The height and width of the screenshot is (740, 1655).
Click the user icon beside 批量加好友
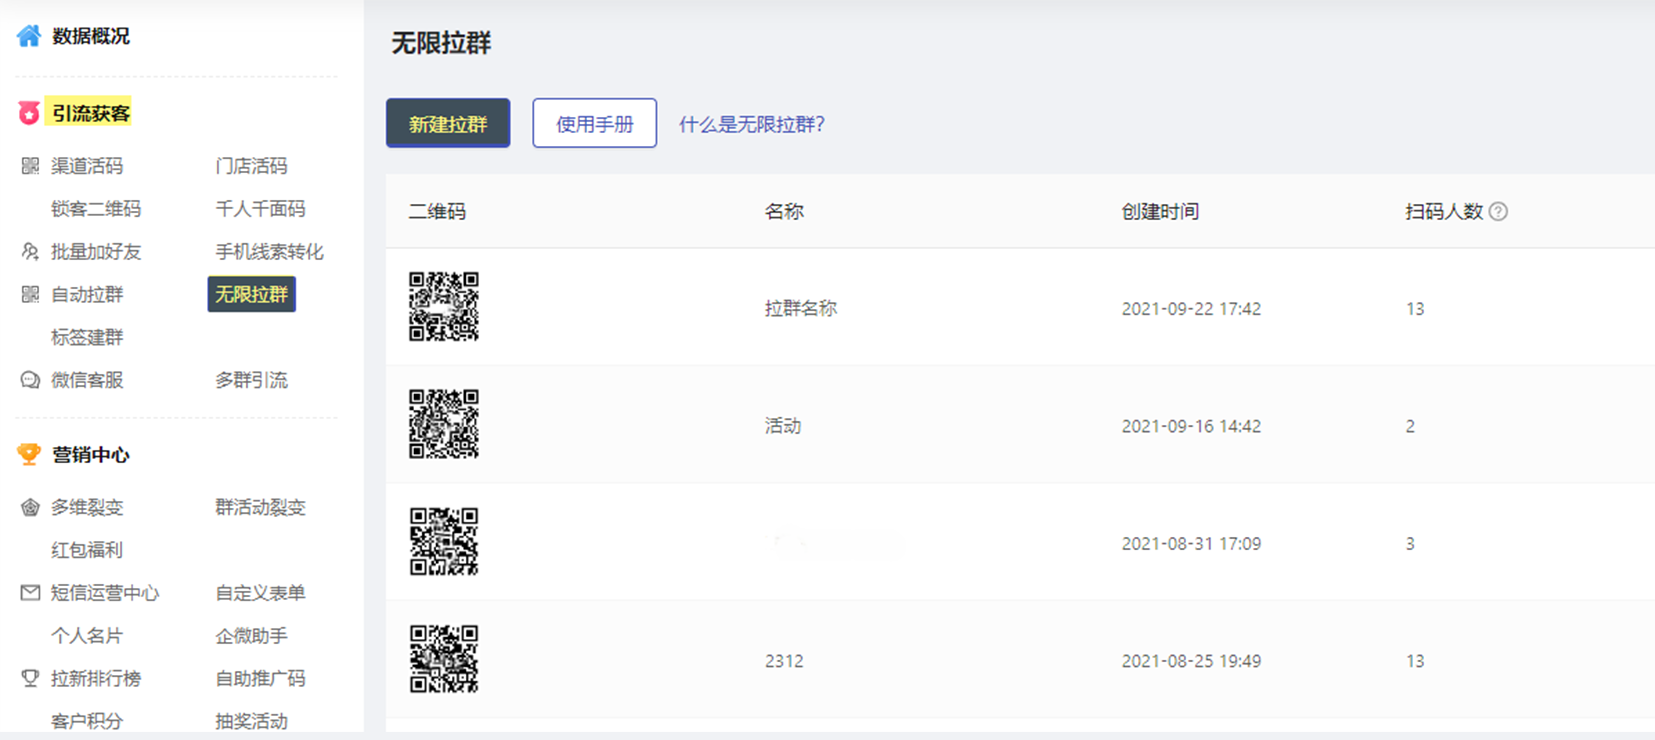pyautogui.click(x=30, y=252)
